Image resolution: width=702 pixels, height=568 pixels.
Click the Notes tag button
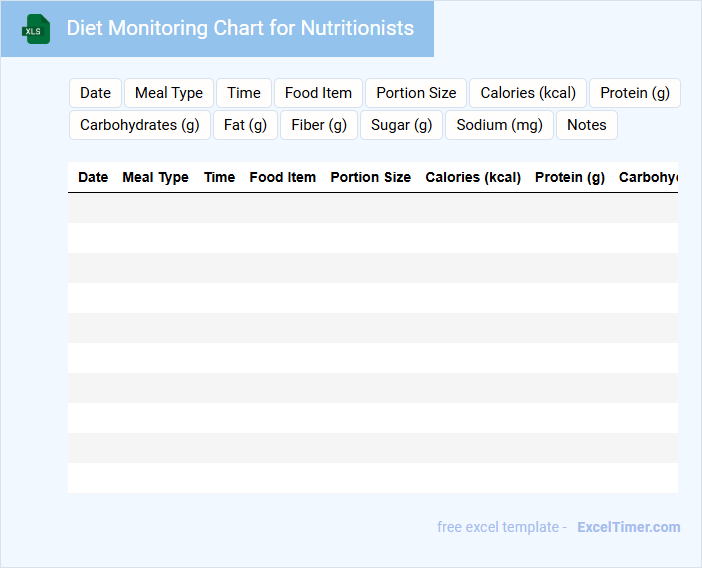(587, 125)
